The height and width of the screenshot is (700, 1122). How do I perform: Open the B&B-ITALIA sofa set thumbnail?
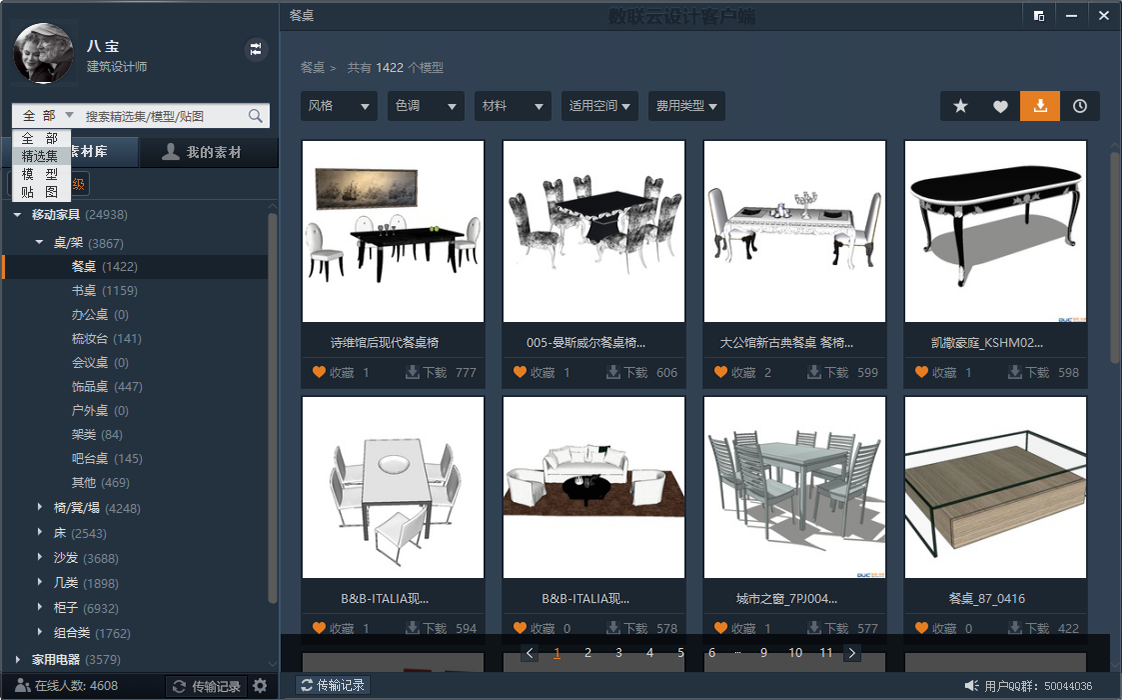594,487
